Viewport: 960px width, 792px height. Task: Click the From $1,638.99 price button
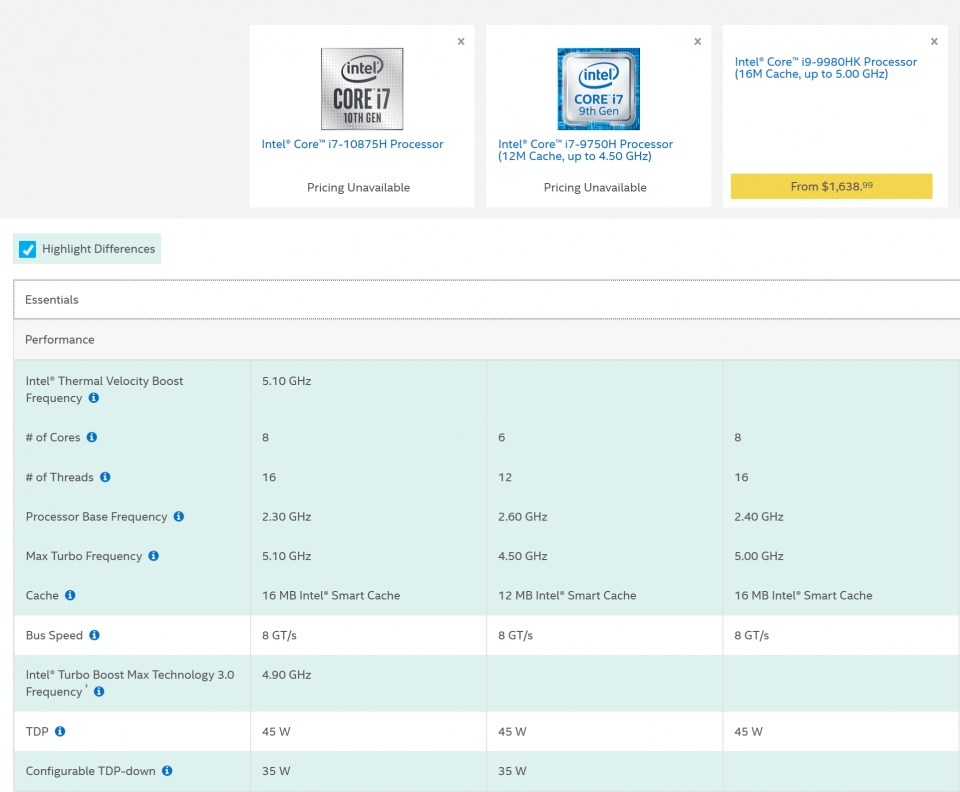[x=831, y=187]
